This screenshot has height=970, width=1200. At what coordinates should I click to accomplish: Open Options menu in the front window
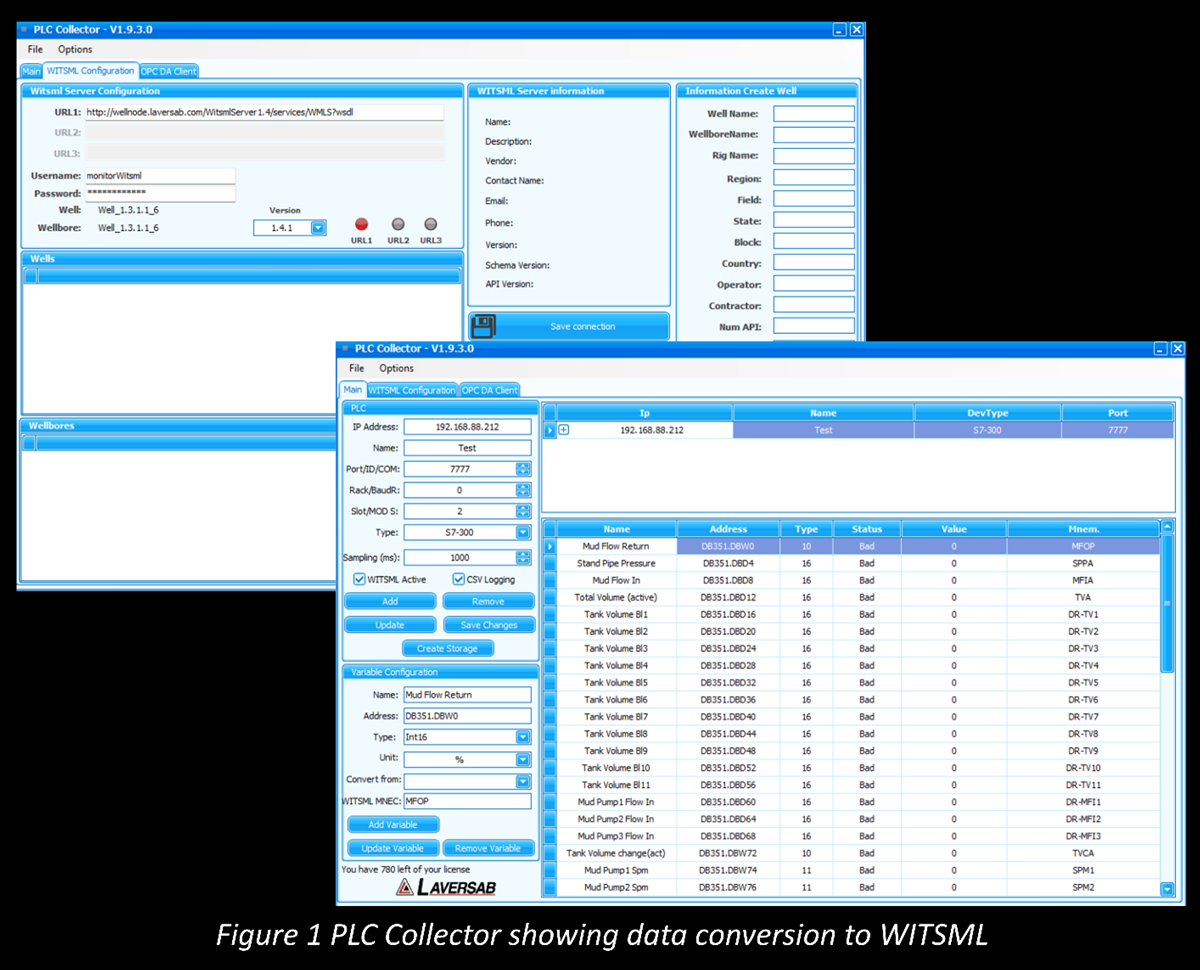pyautogui.click(x=396, y=368)
